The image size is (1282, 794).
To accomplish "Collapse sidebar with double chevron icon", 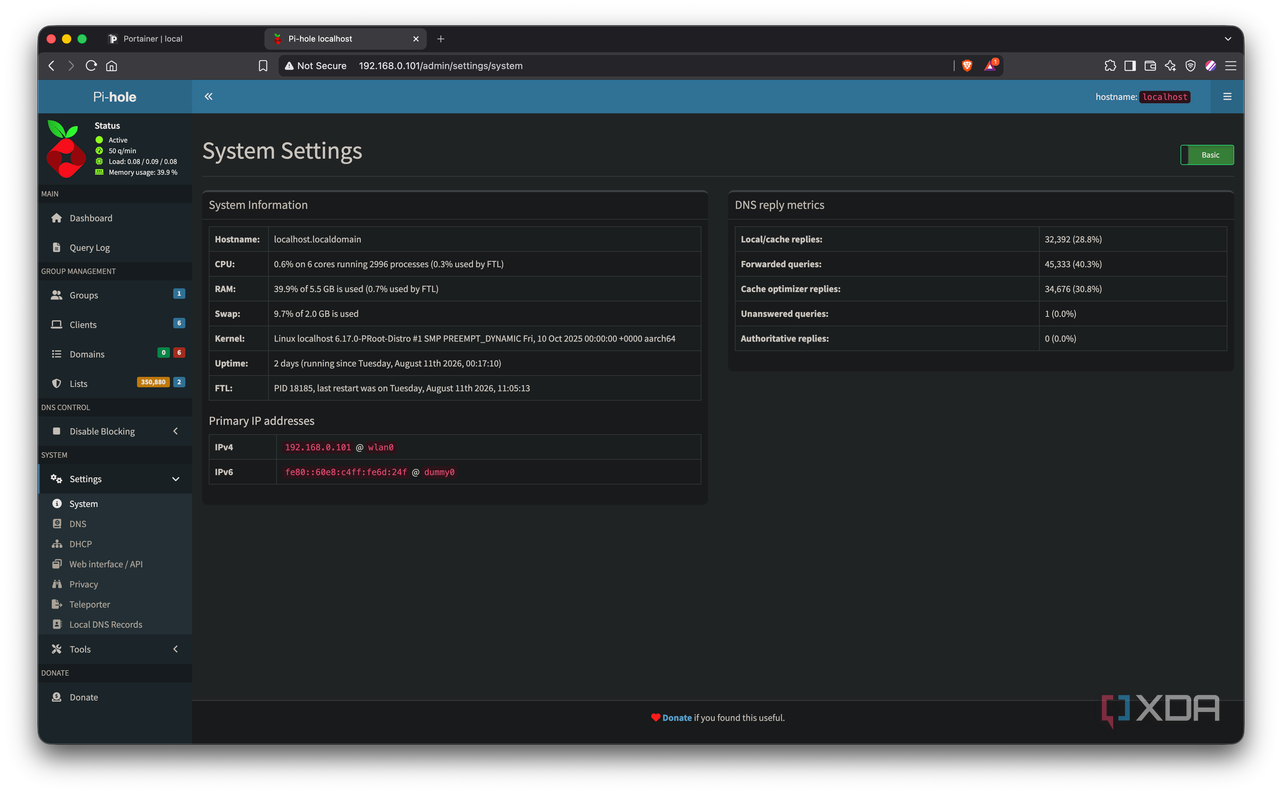I will pyautogui.click(x=208, y=97).
